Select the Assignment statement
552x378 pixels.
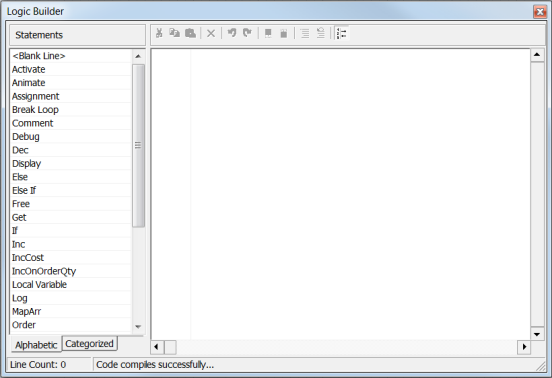(36, 96)
